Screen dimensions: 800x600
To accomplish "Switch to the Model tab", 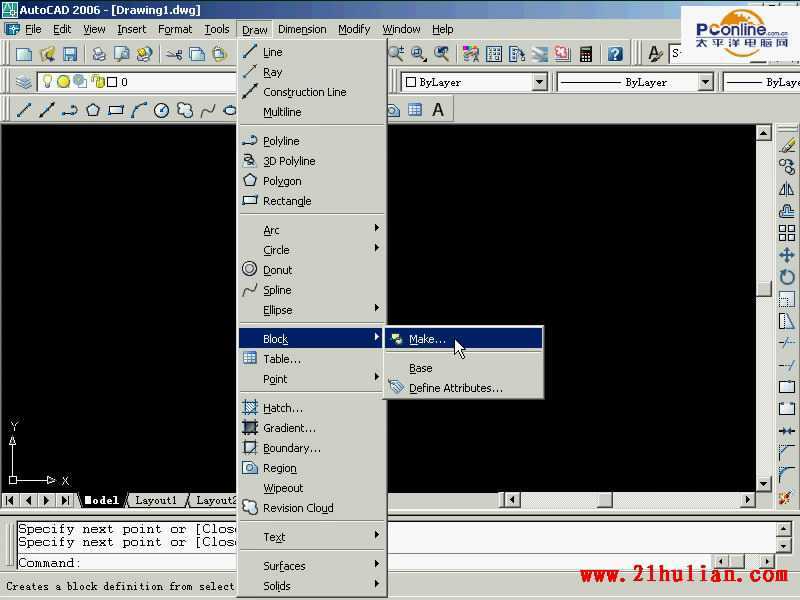I will click(102, 500).
